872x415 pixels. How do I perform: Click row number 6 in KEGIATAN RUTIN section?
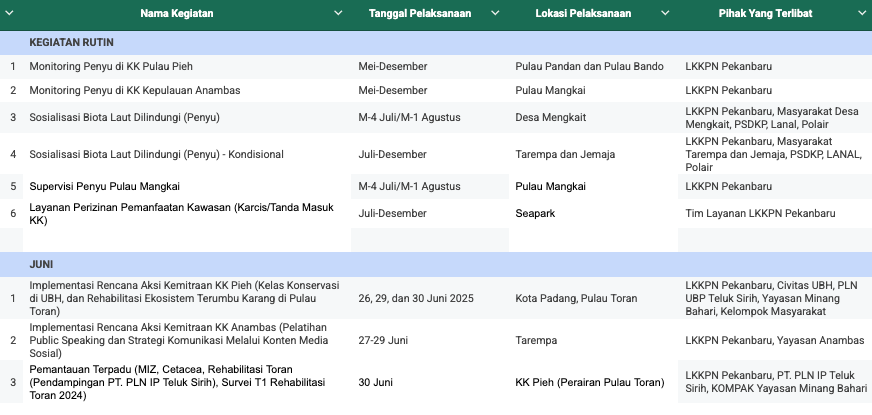13,214
